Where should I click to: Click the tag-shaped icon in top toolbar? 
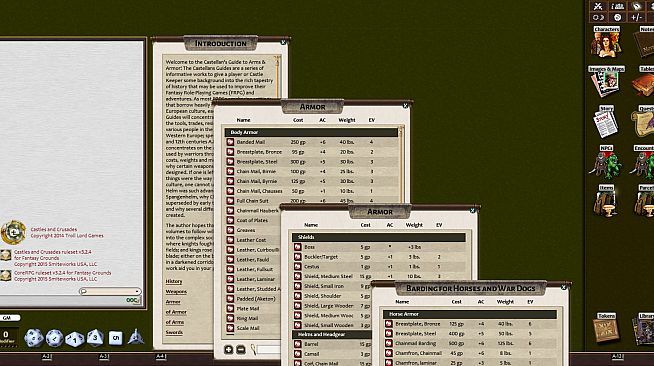click(636, 6)
